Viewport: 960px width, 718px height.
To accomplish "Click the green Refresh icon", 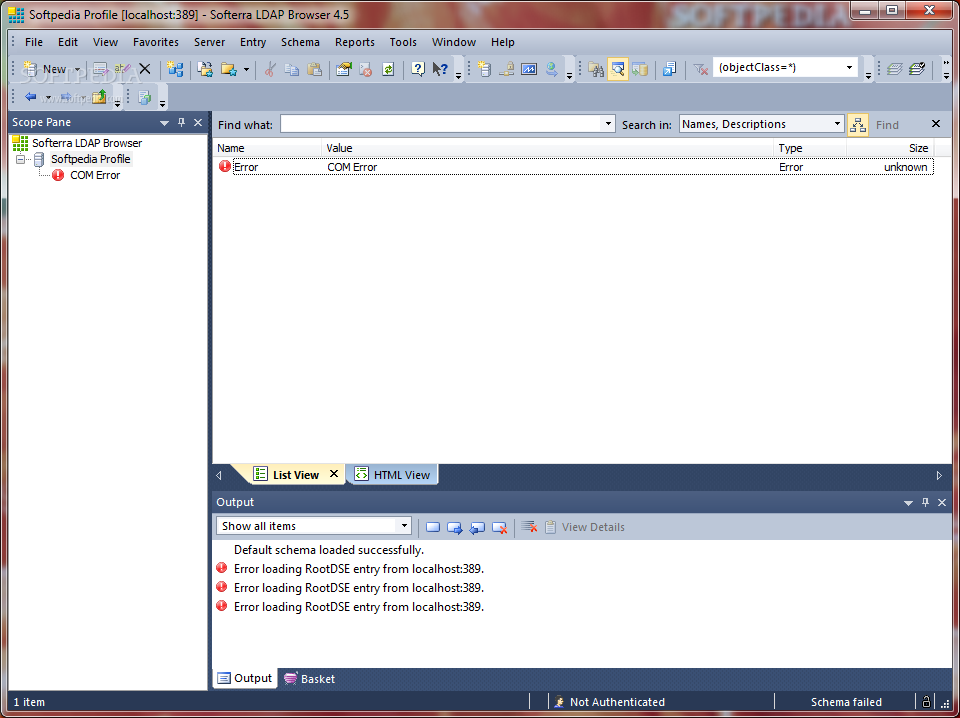I will (388, 69).
